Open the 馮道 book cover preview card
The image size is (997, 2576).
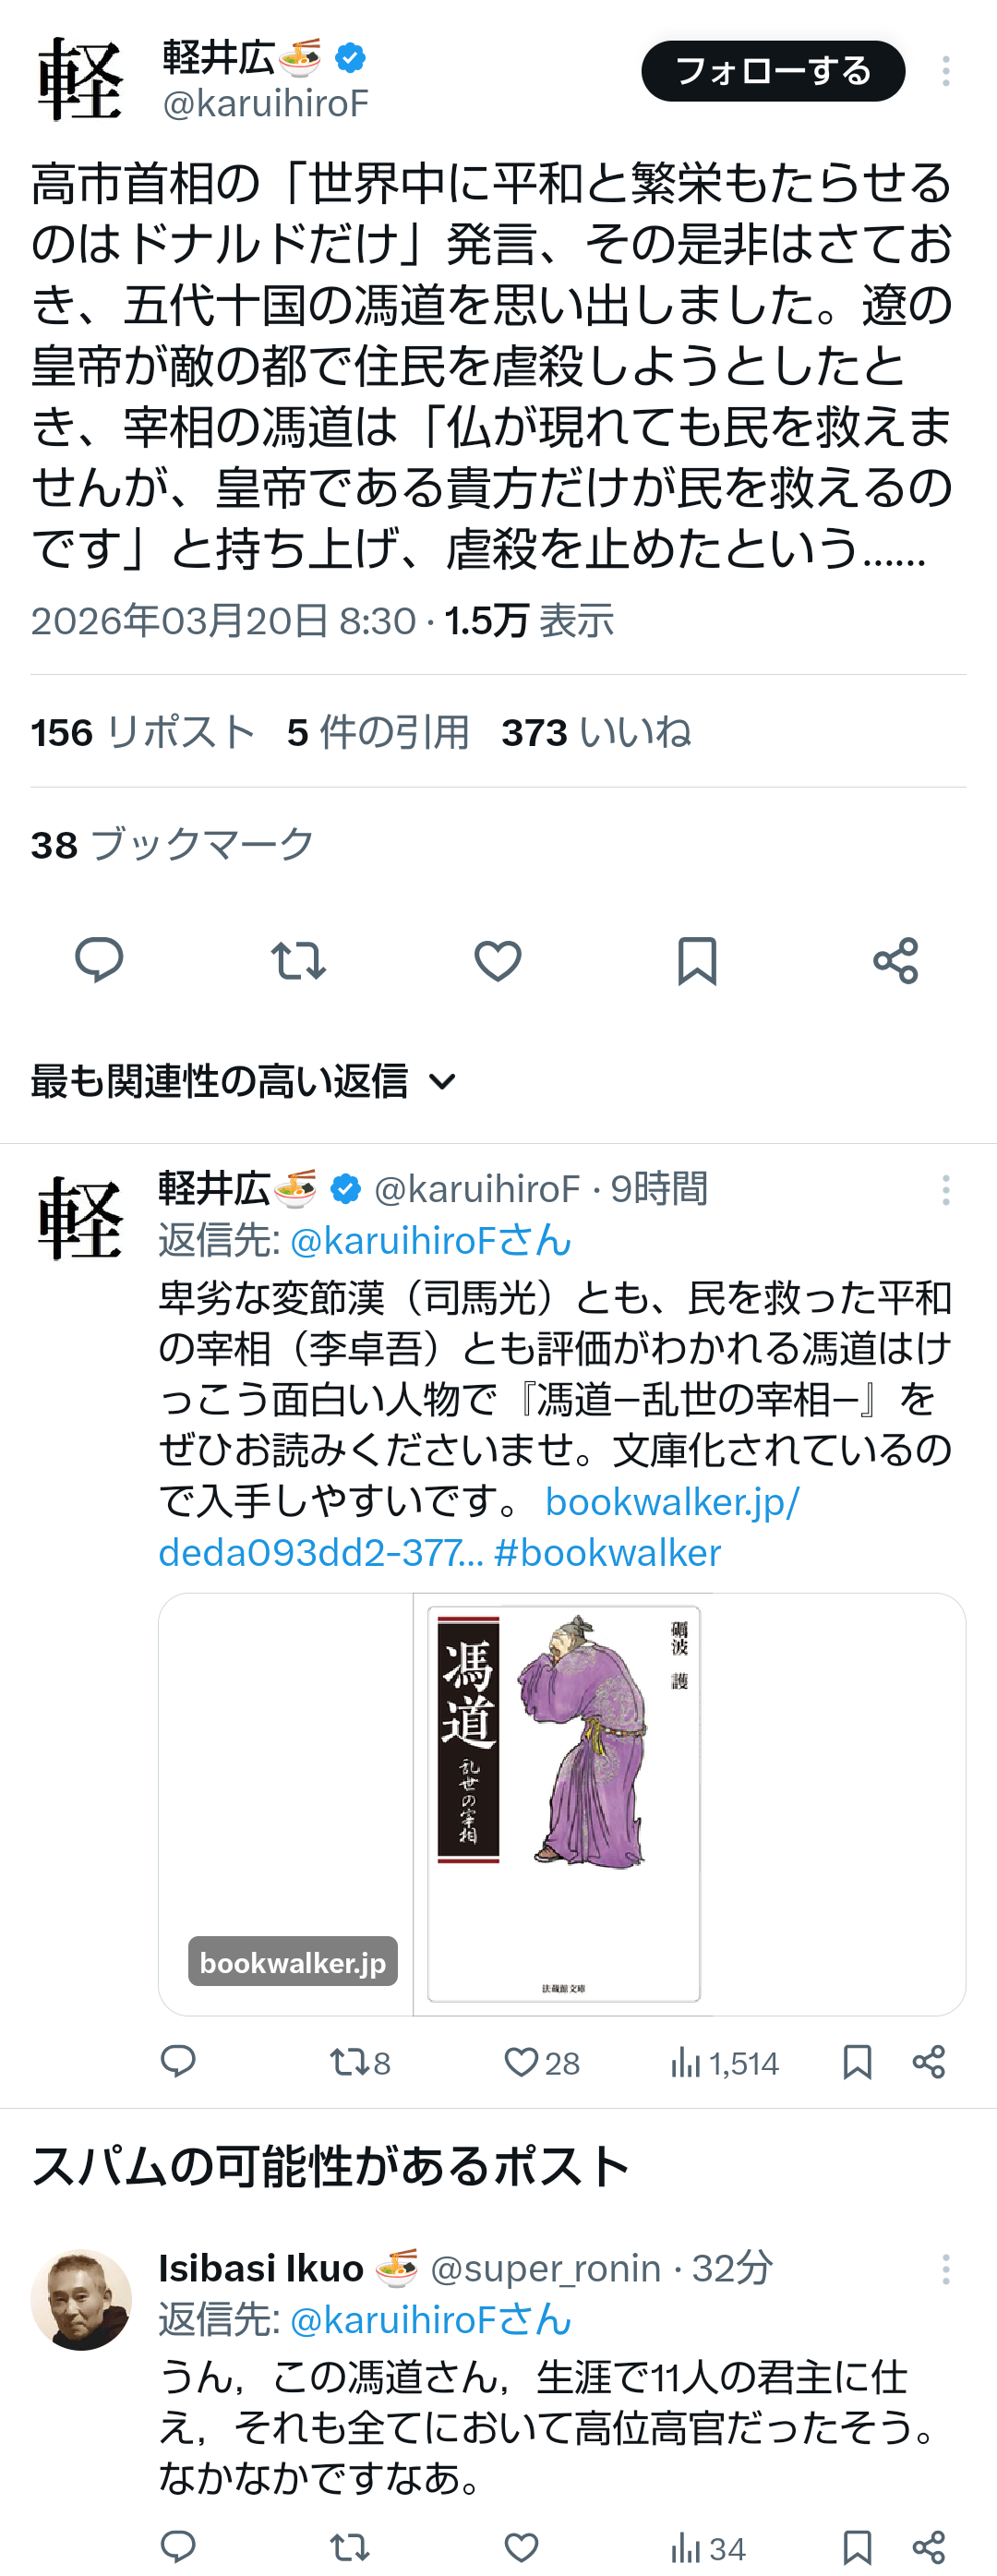point(562,1804)
